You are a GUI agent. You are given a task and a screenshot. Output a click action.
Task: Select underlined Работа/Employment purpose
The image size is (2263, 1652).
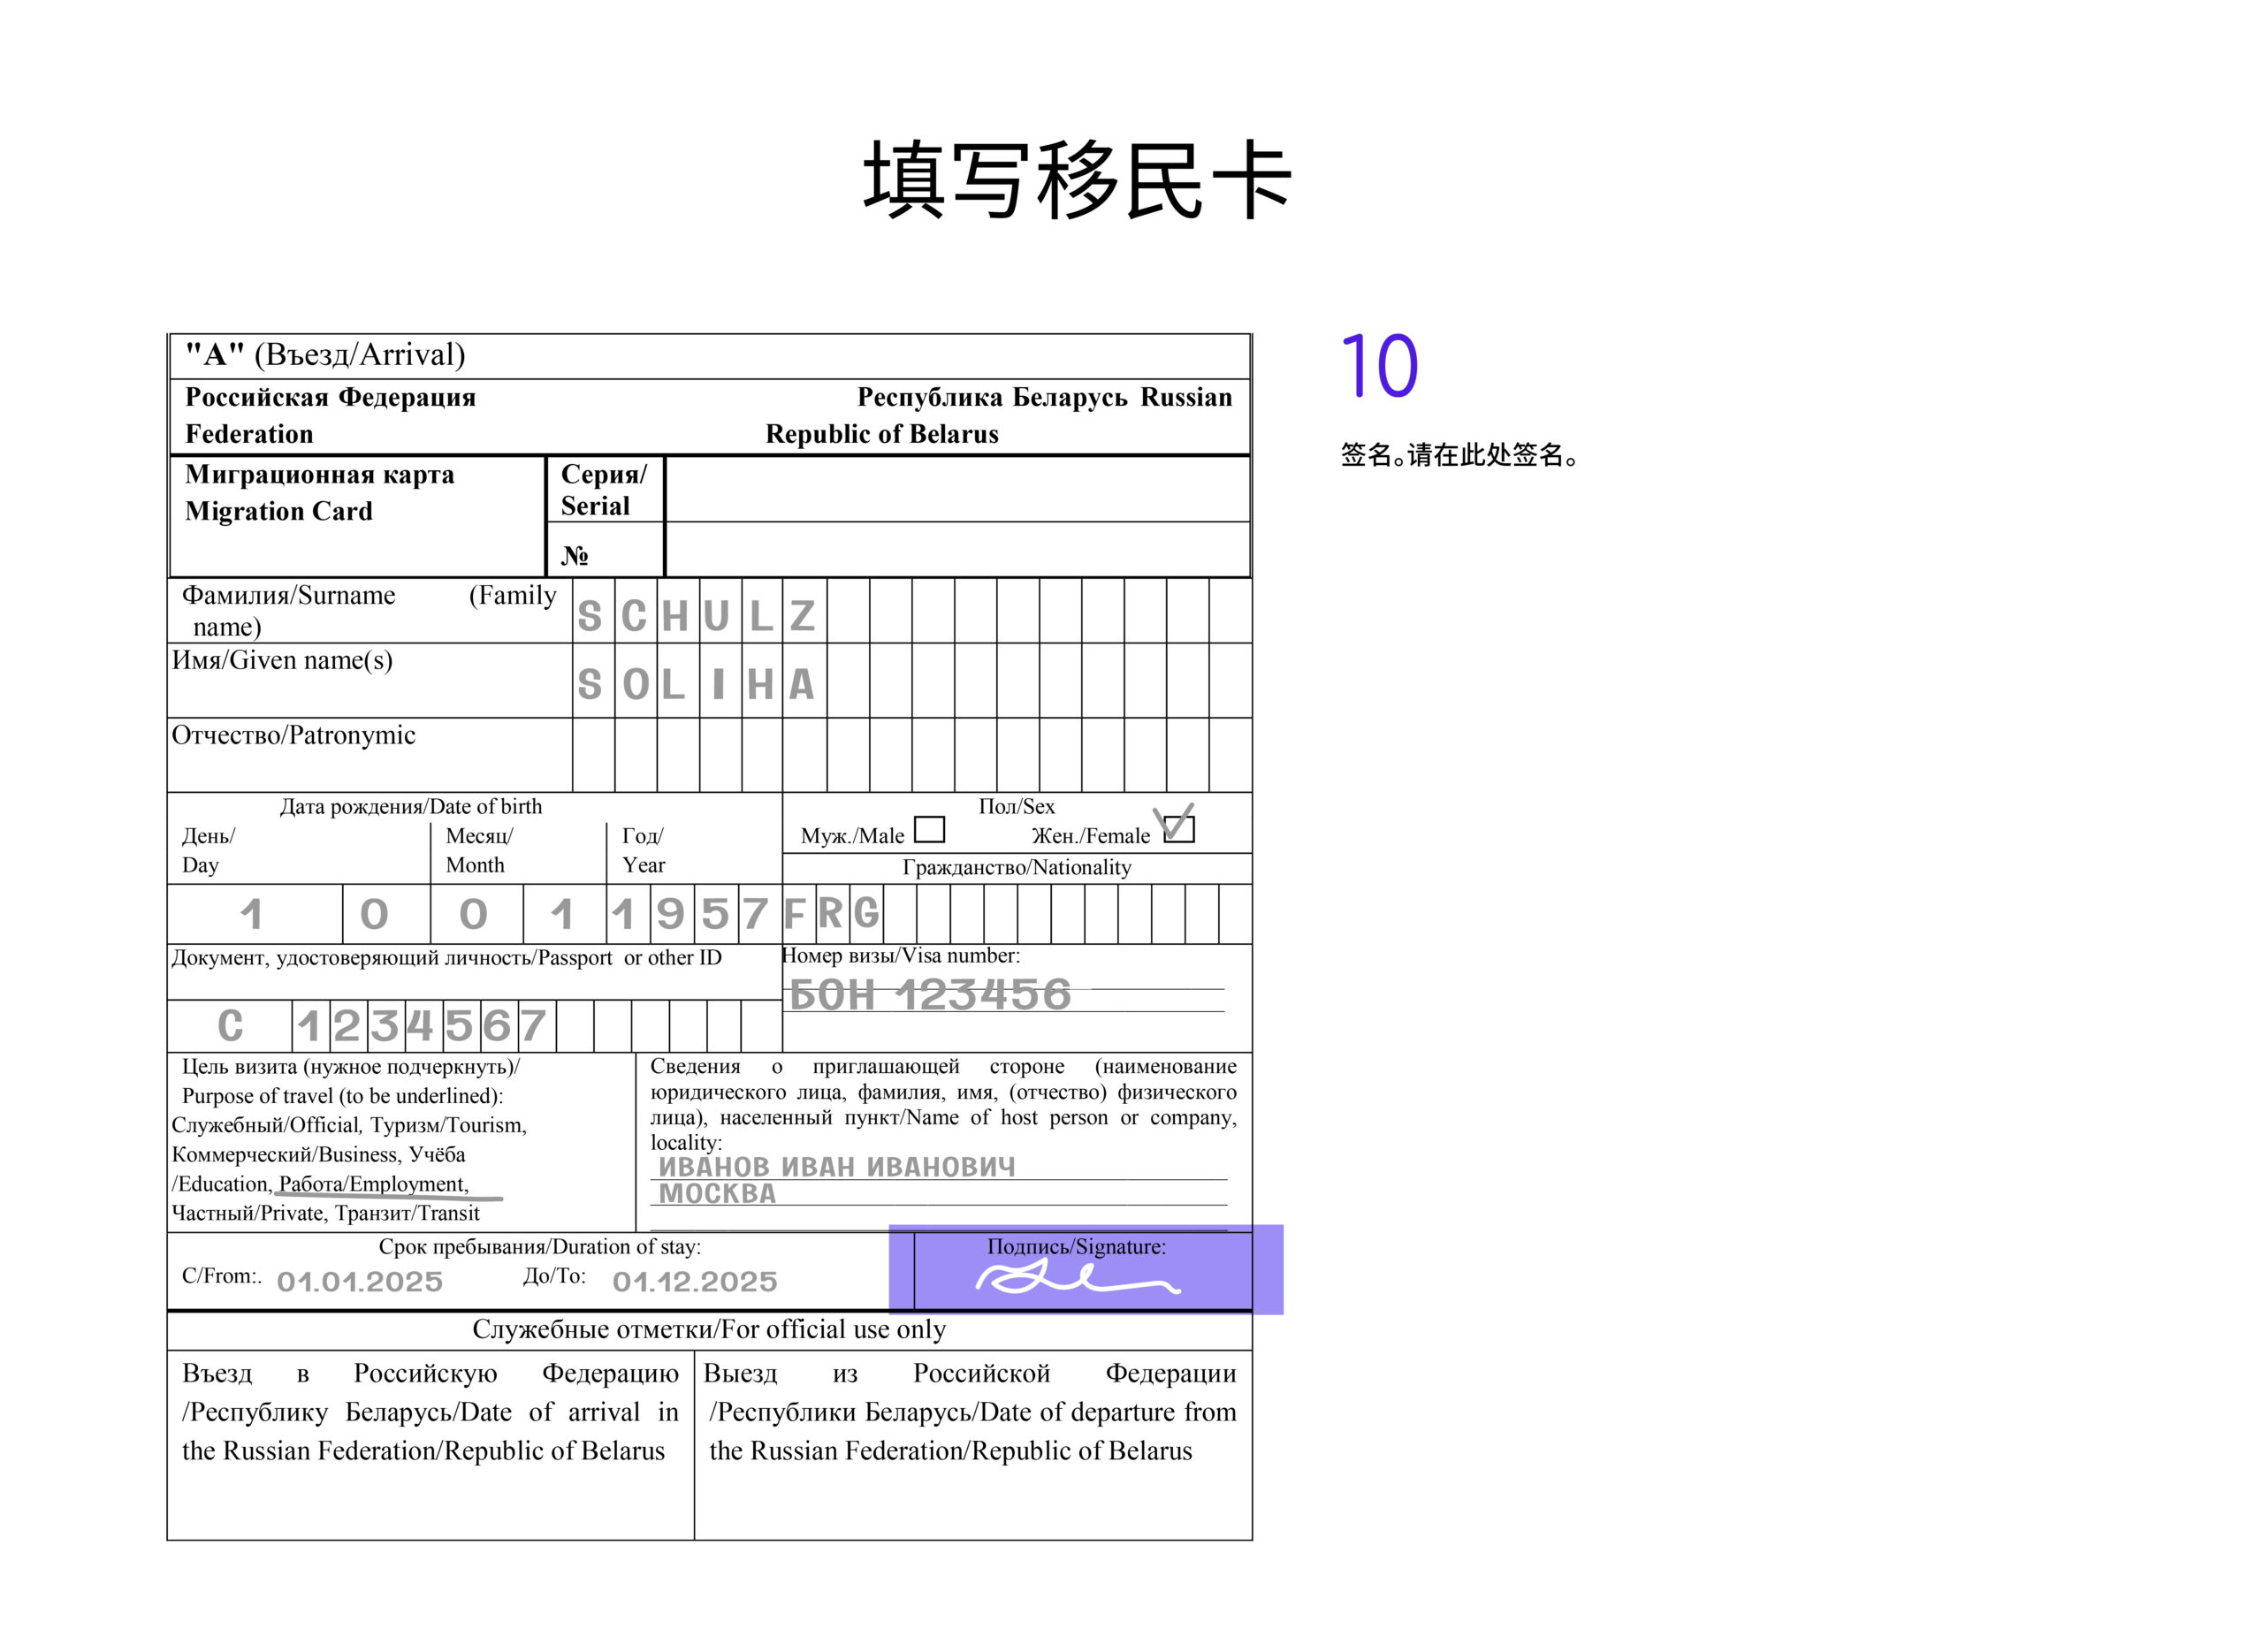[x=373, y=1184]
